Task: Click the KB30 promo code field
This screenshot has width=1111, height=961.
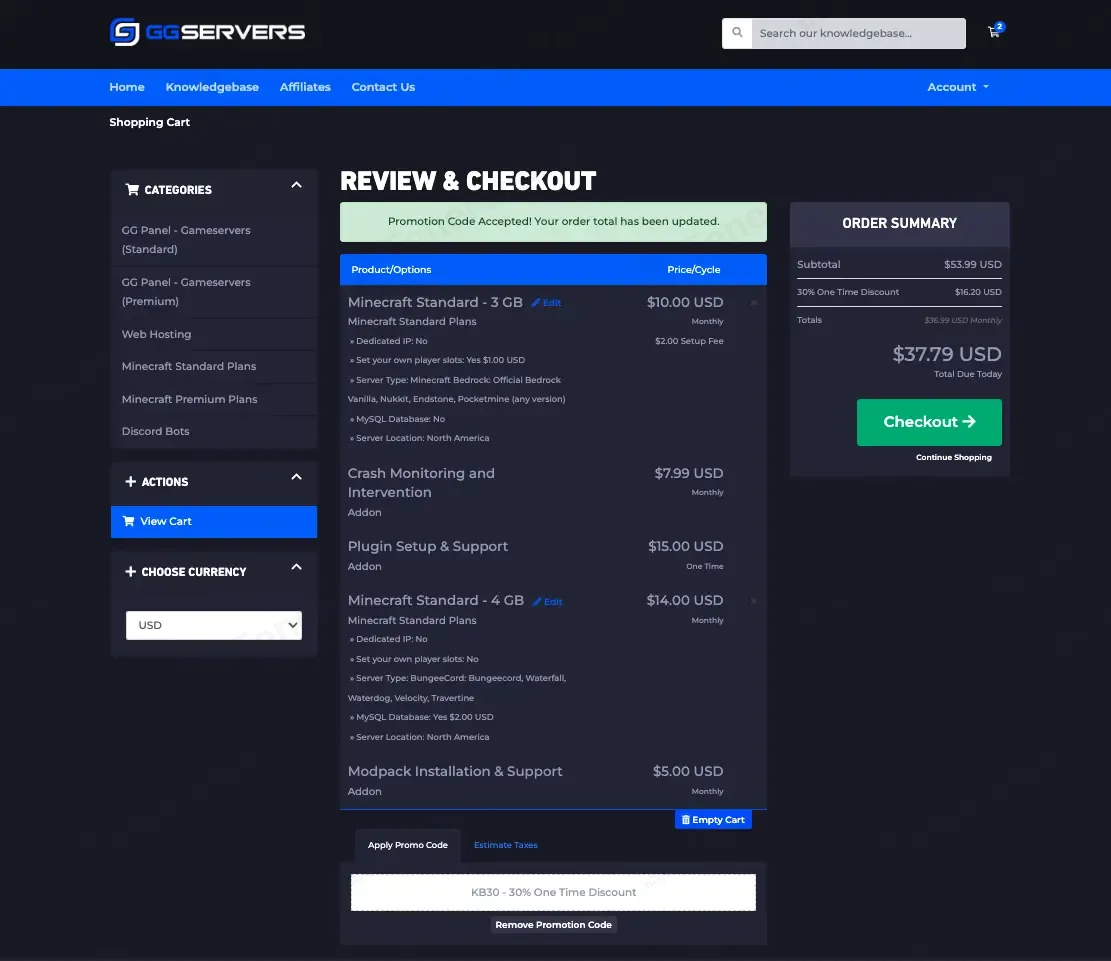Action: 553,892
